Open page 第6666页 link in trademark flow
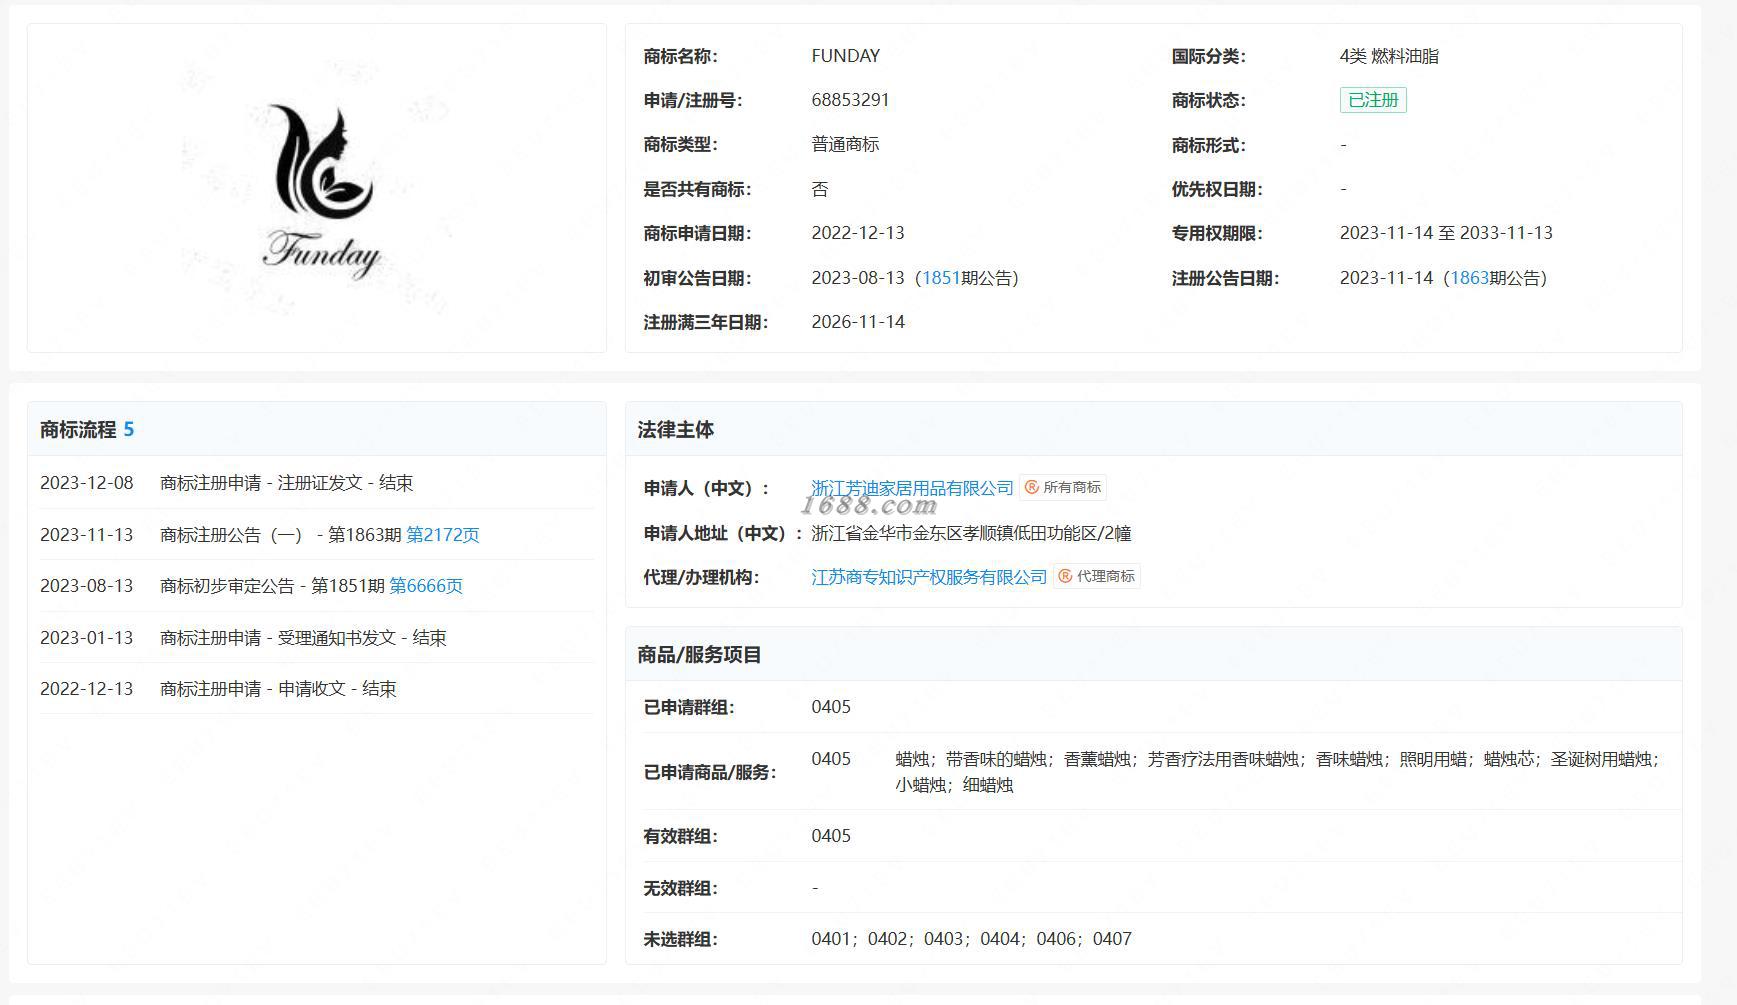The height and width of the screenshot is (1005, 1737). point(426,586)
